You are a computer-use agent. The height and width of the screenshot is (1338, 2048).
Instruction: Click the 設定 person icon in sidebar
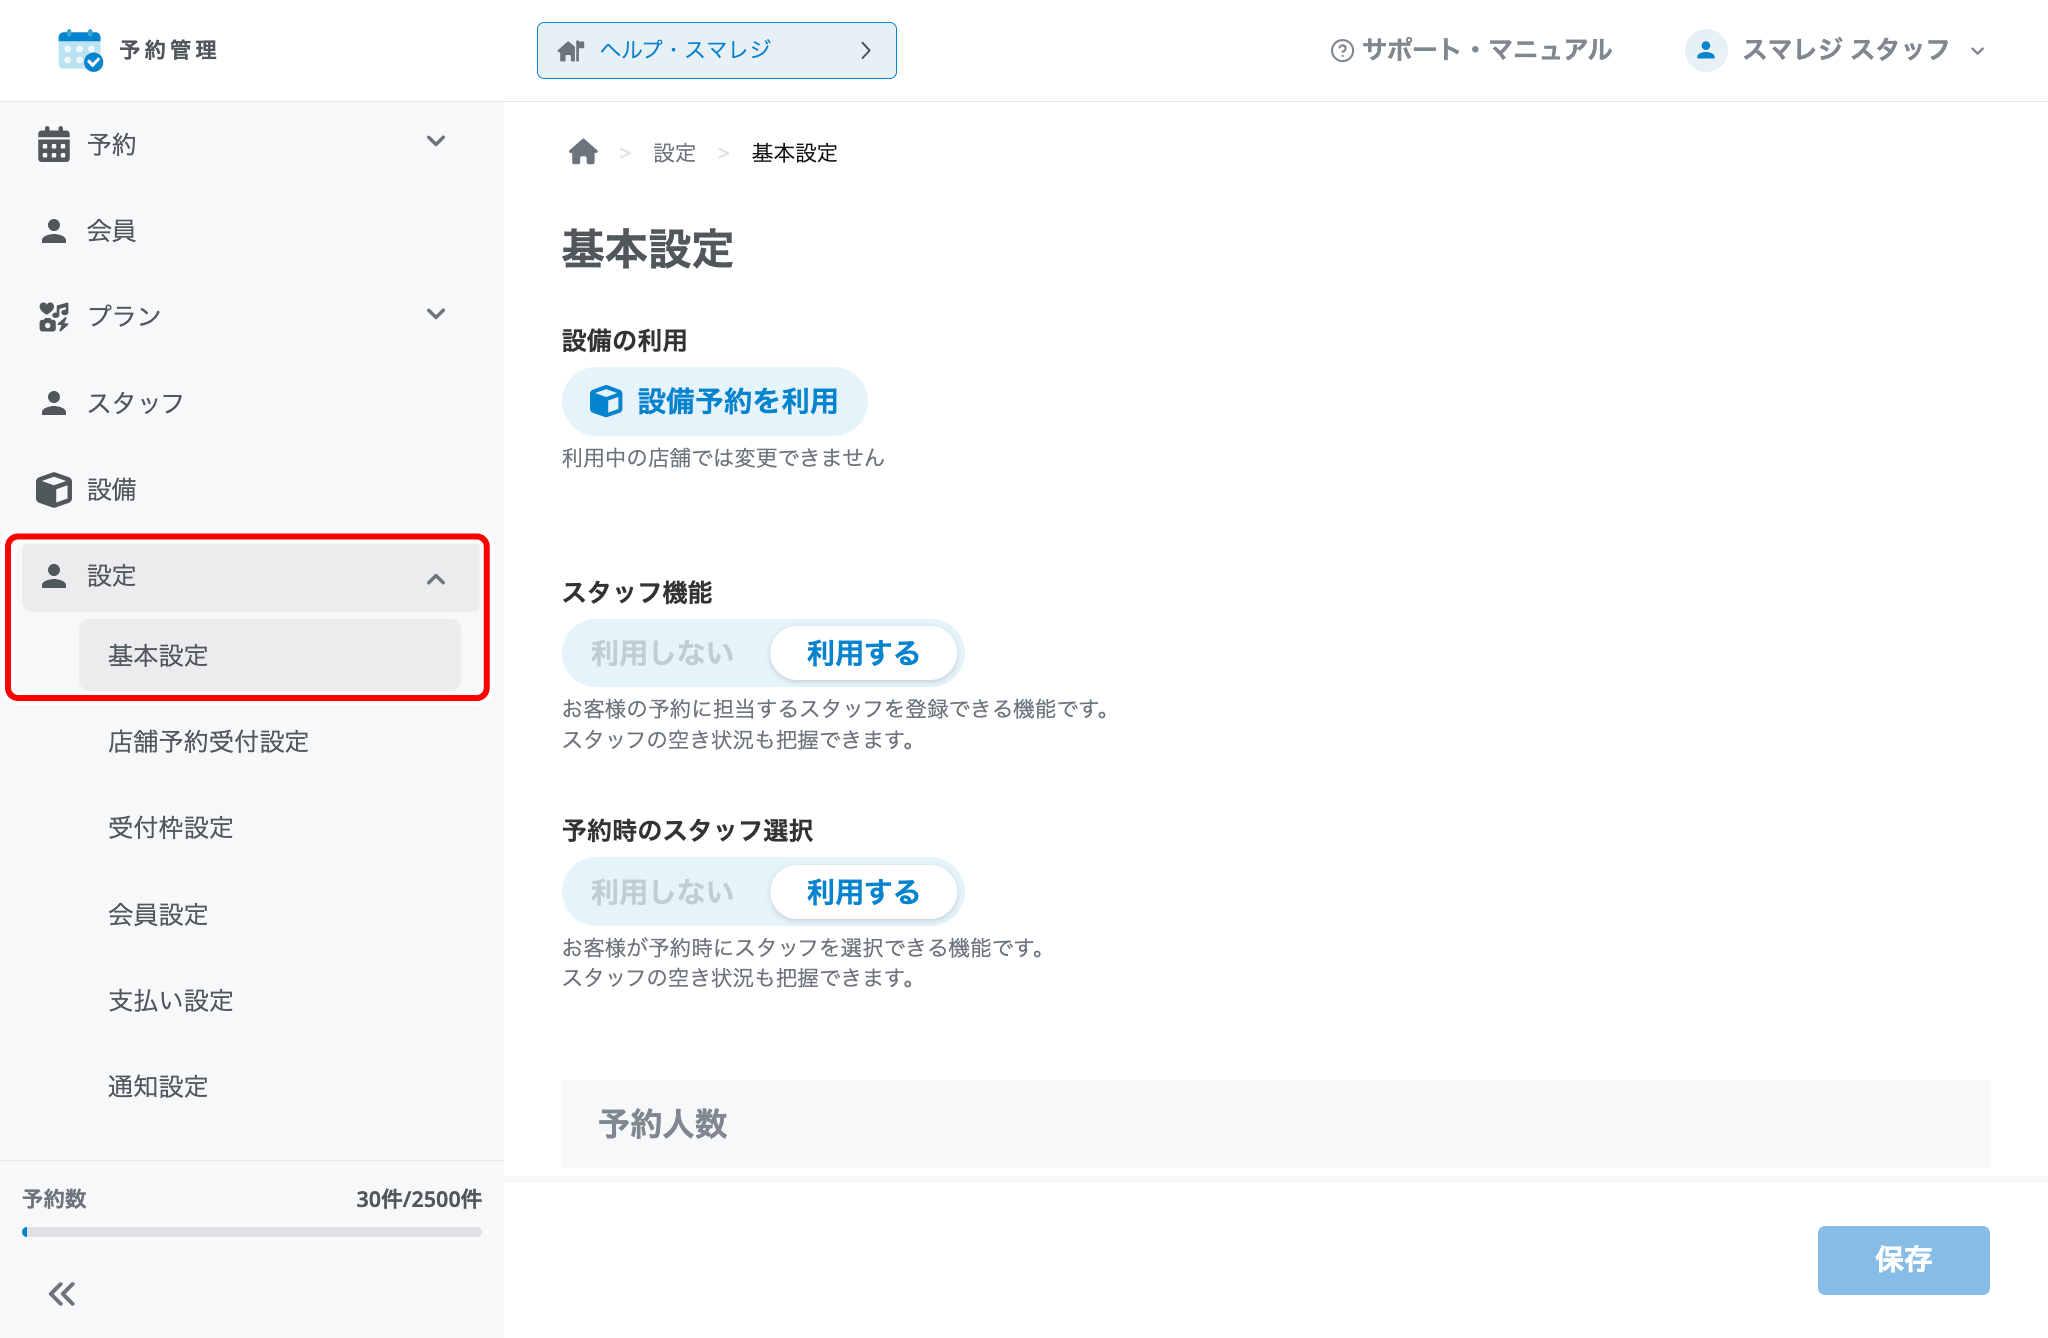coord(54,576)
